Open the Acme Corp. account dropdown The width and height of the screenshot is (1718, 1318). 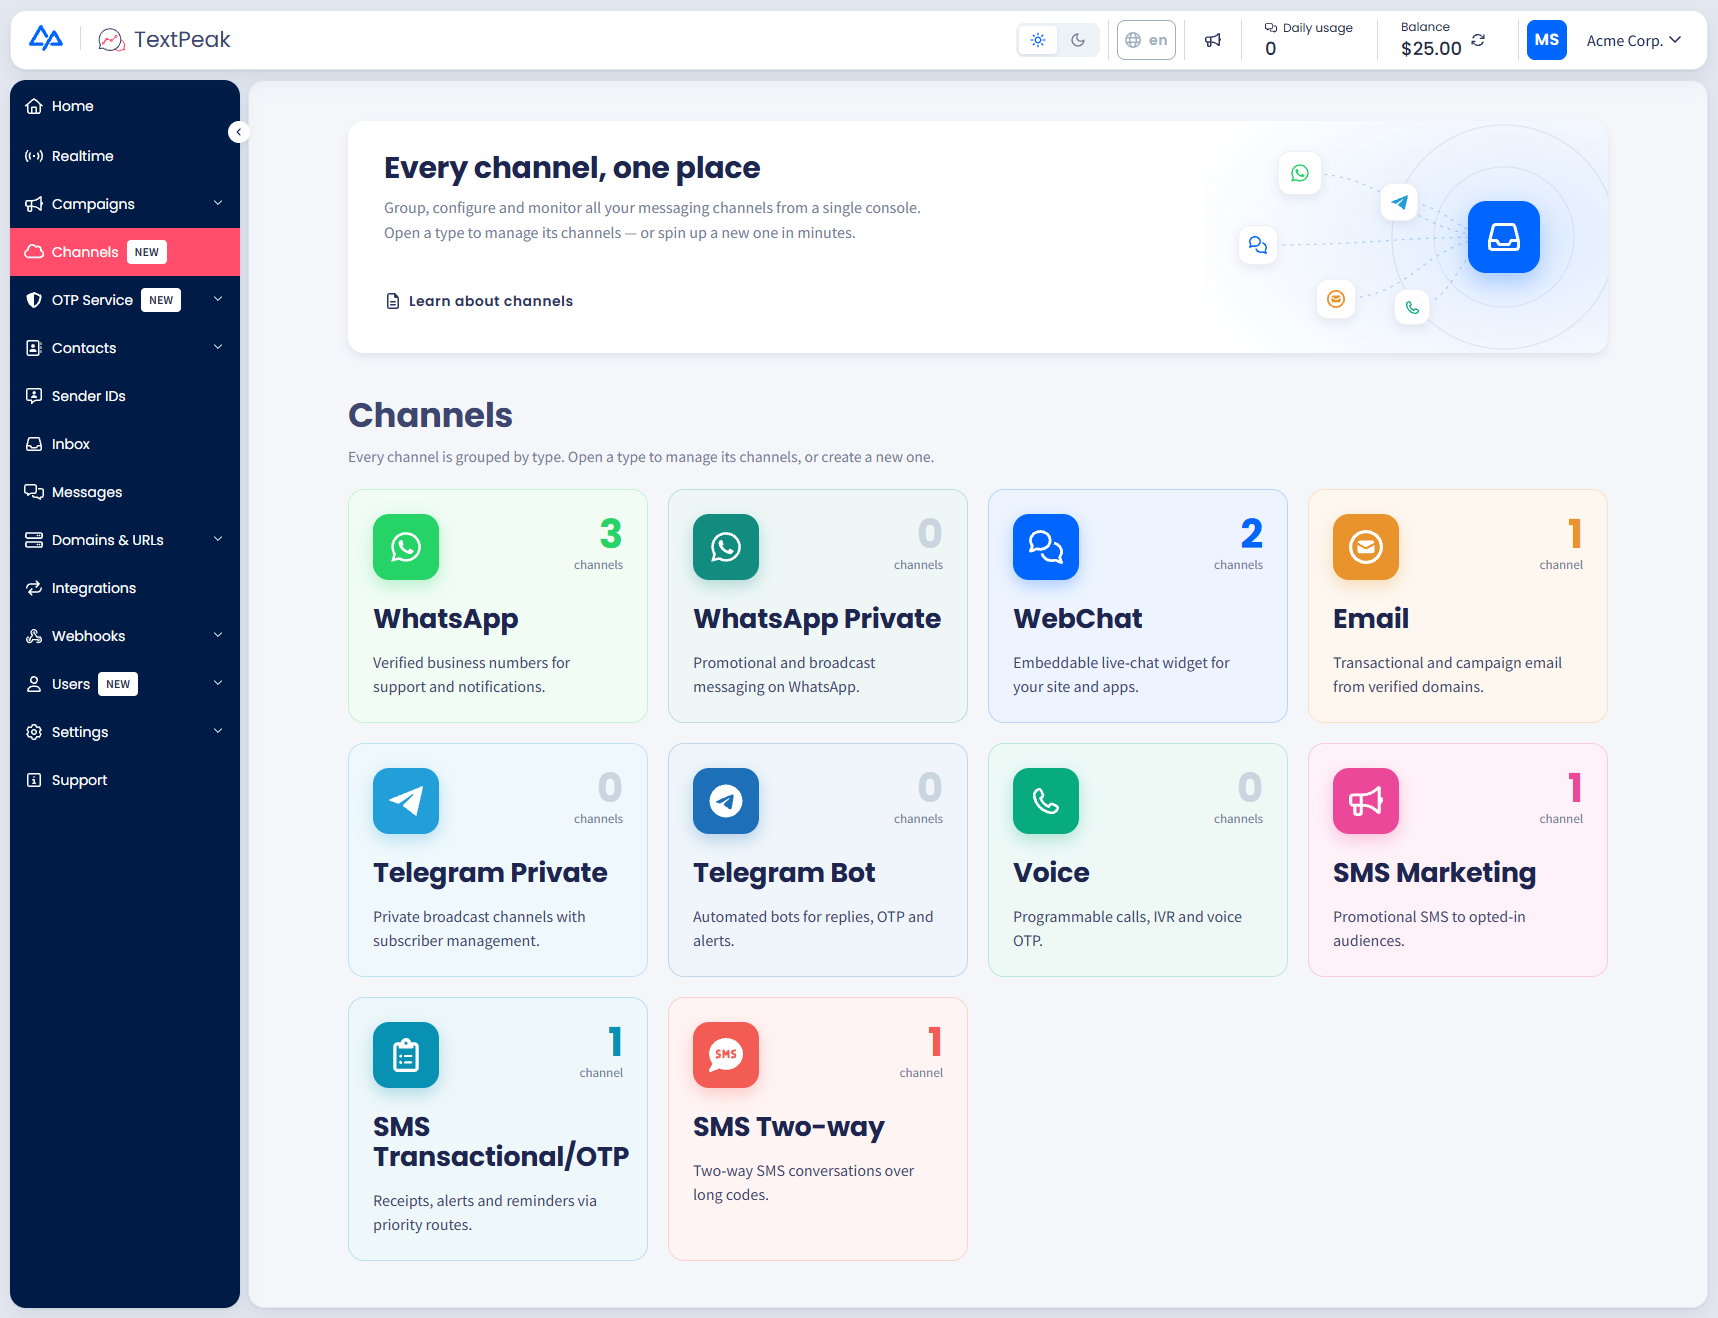[1634, 40]
